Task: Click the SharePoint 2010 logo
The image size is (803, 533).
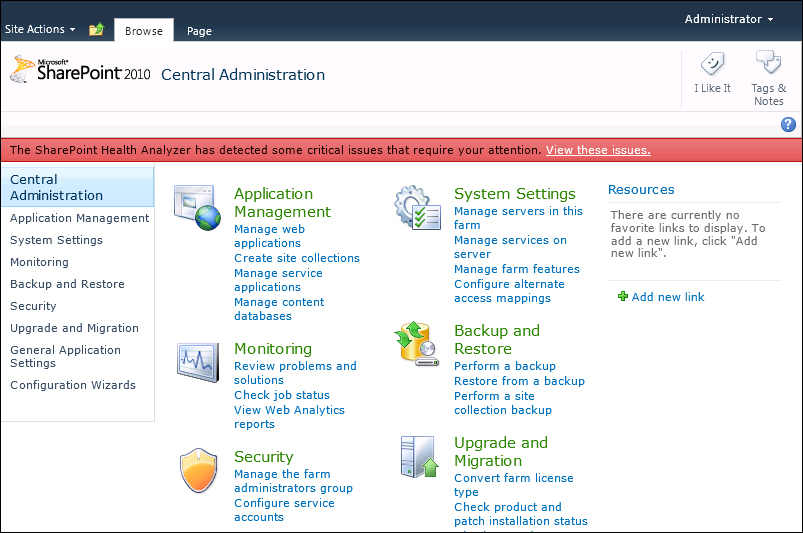Action: point(80,70)
